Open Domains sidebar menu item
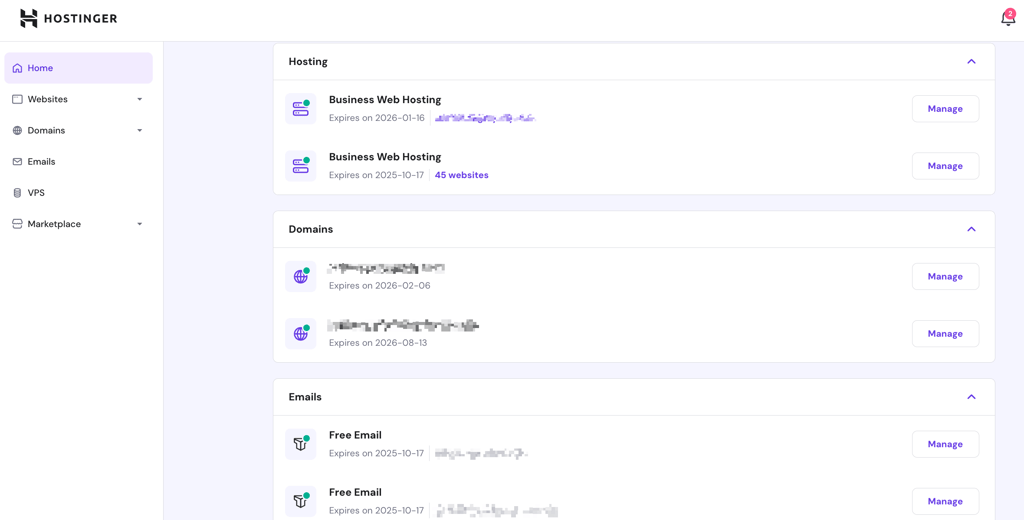The width and height of the screenshot is (1024, 520). click(78, 131)
